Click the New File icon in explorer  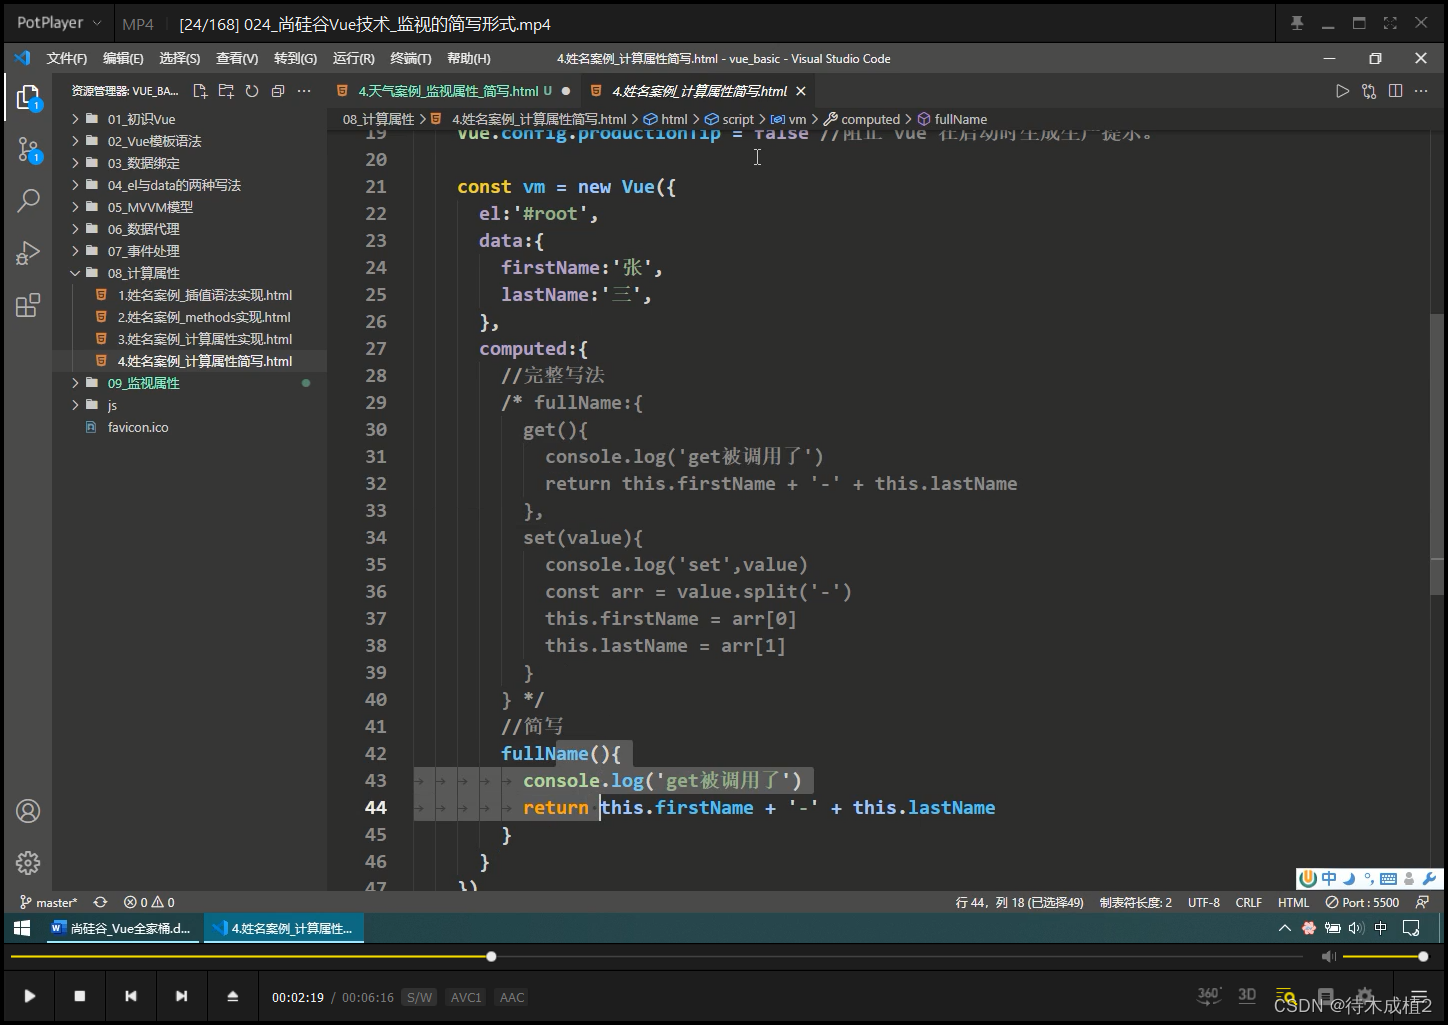[200, 91]
